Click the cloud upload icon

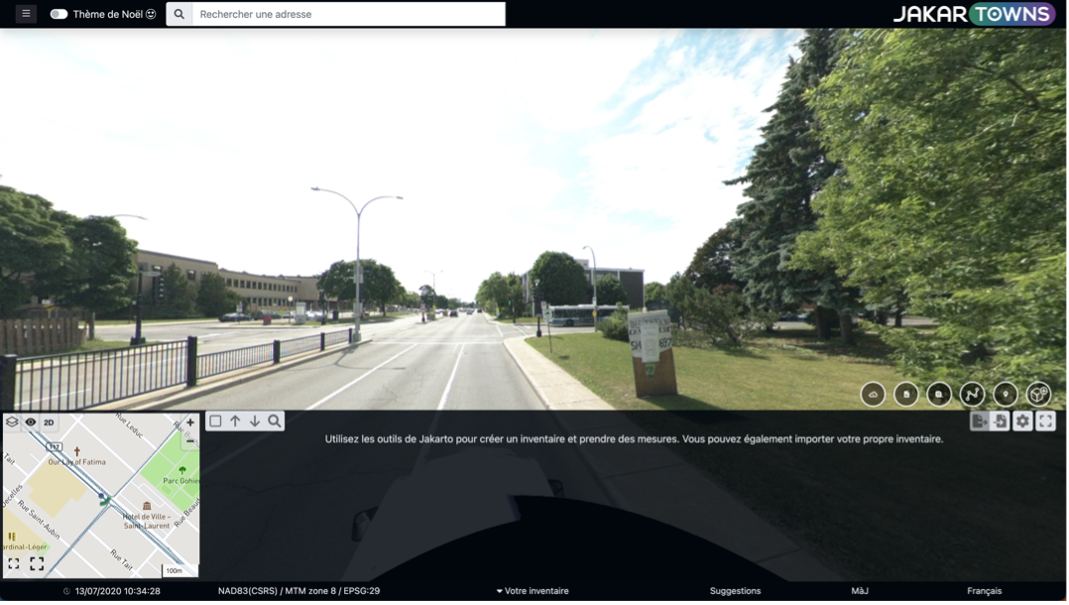tap(872, 393)
